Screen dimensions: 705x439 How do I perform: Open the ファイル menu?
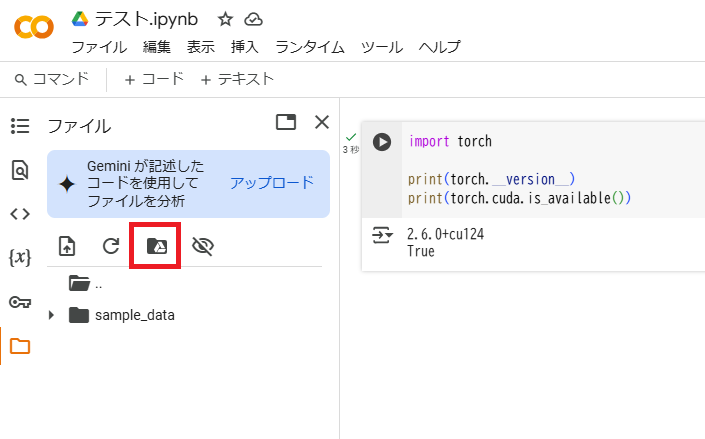coord(99,47)
